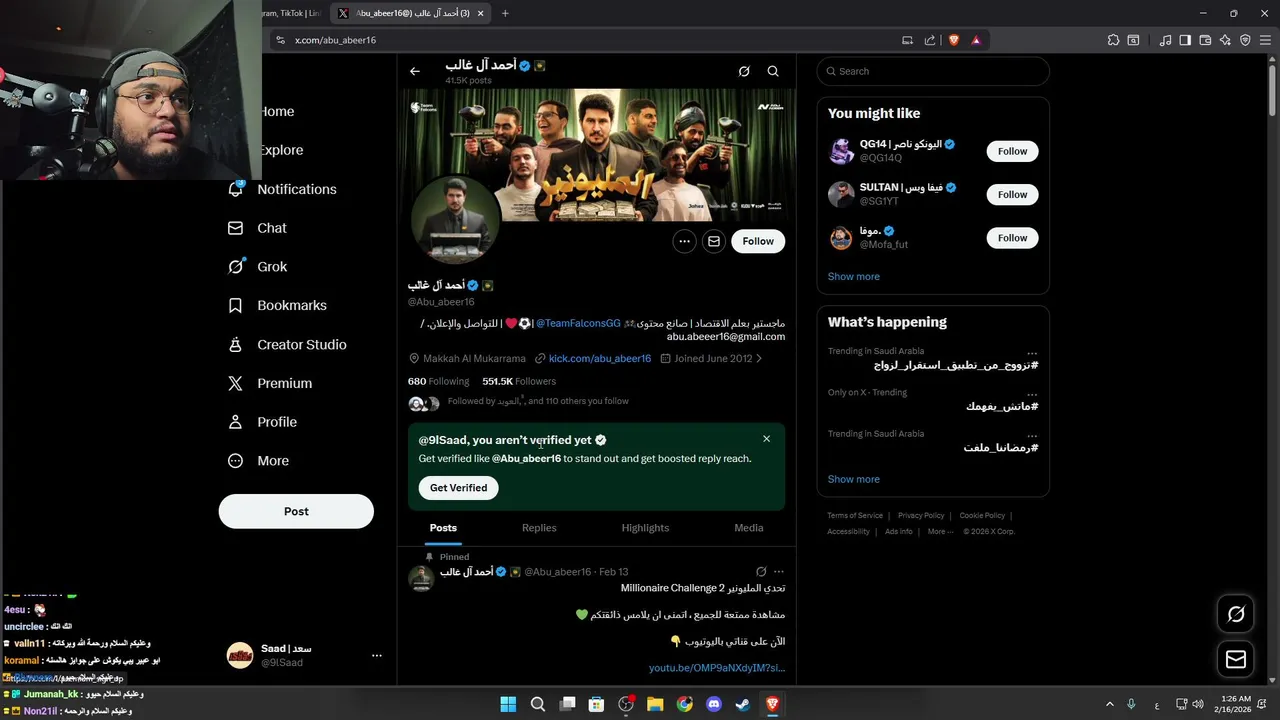Open options for the first Saudi Arabia trend
This screenshot has height=720, width=1280.
(1032, 352)
